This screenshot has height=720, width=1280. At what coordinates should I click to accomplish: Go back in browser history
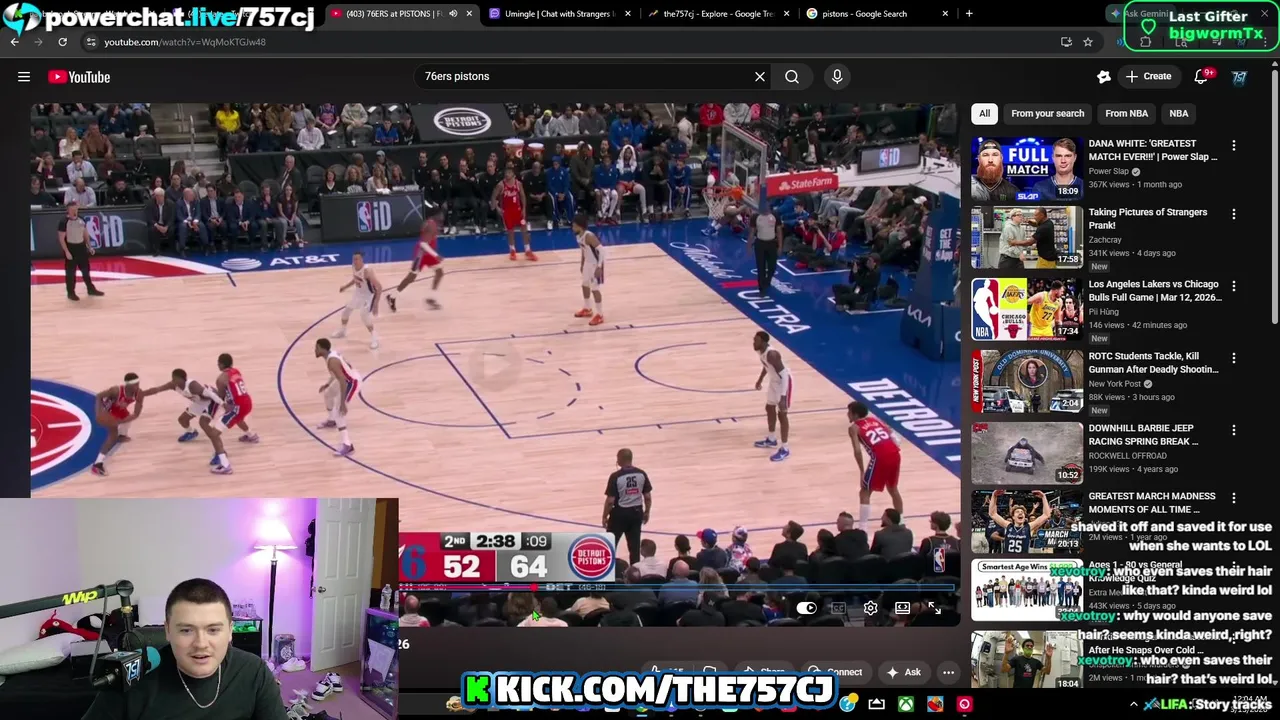(15, 42)
